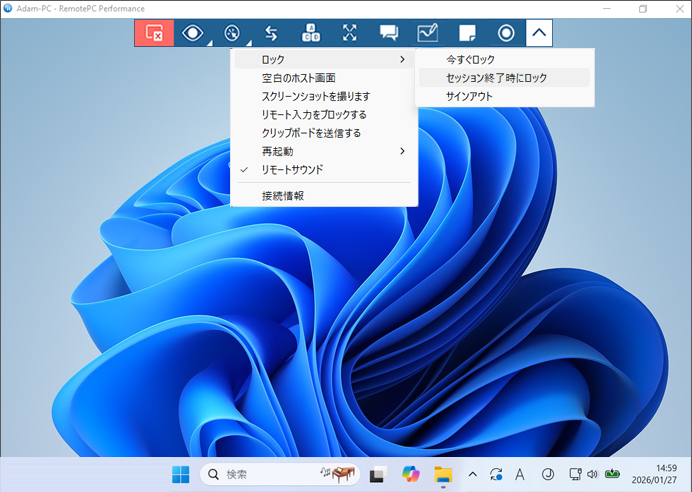Screen dimensions: 692x492
Task: Open Task View on the taskbar
Action: (378, 475)
